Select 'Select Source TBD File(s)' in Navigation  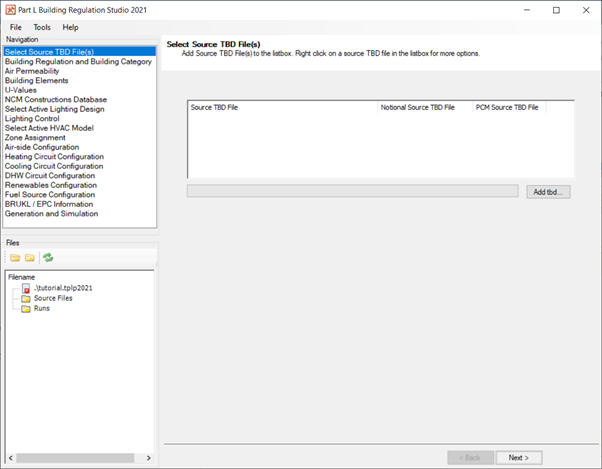(x=80, y=52)
